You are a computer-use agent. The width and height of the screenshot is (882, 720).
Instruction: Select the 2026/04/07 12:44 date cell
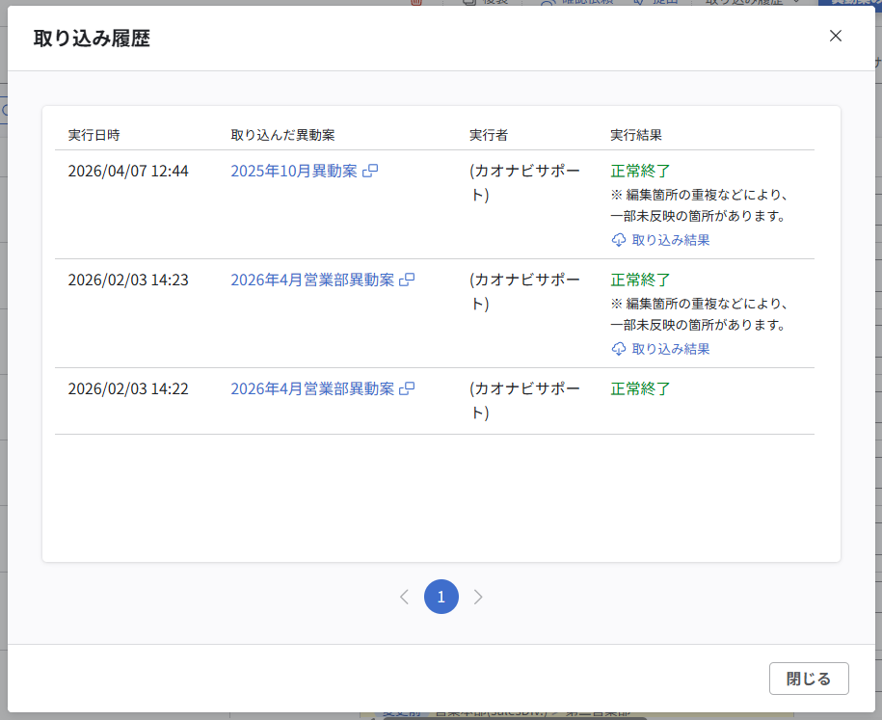(x=128, y=171)
